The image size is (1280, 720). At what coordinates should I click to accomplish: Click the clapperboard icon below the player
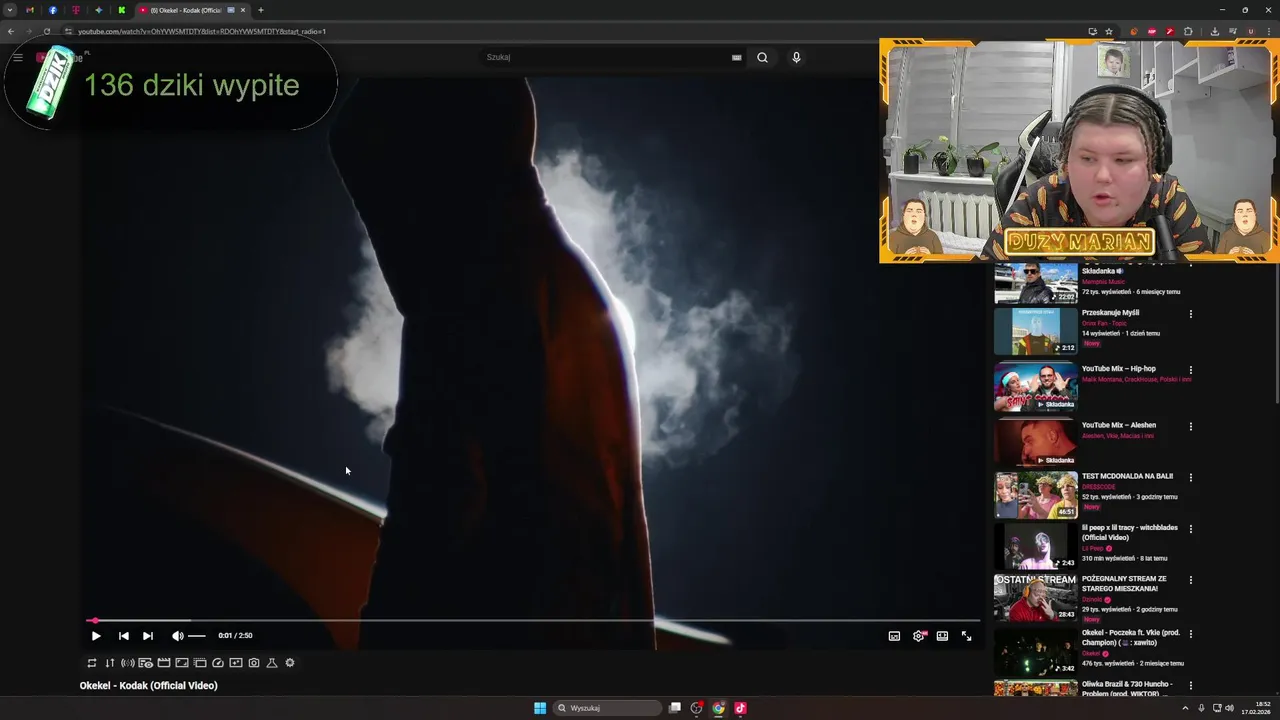pos(164,663)
